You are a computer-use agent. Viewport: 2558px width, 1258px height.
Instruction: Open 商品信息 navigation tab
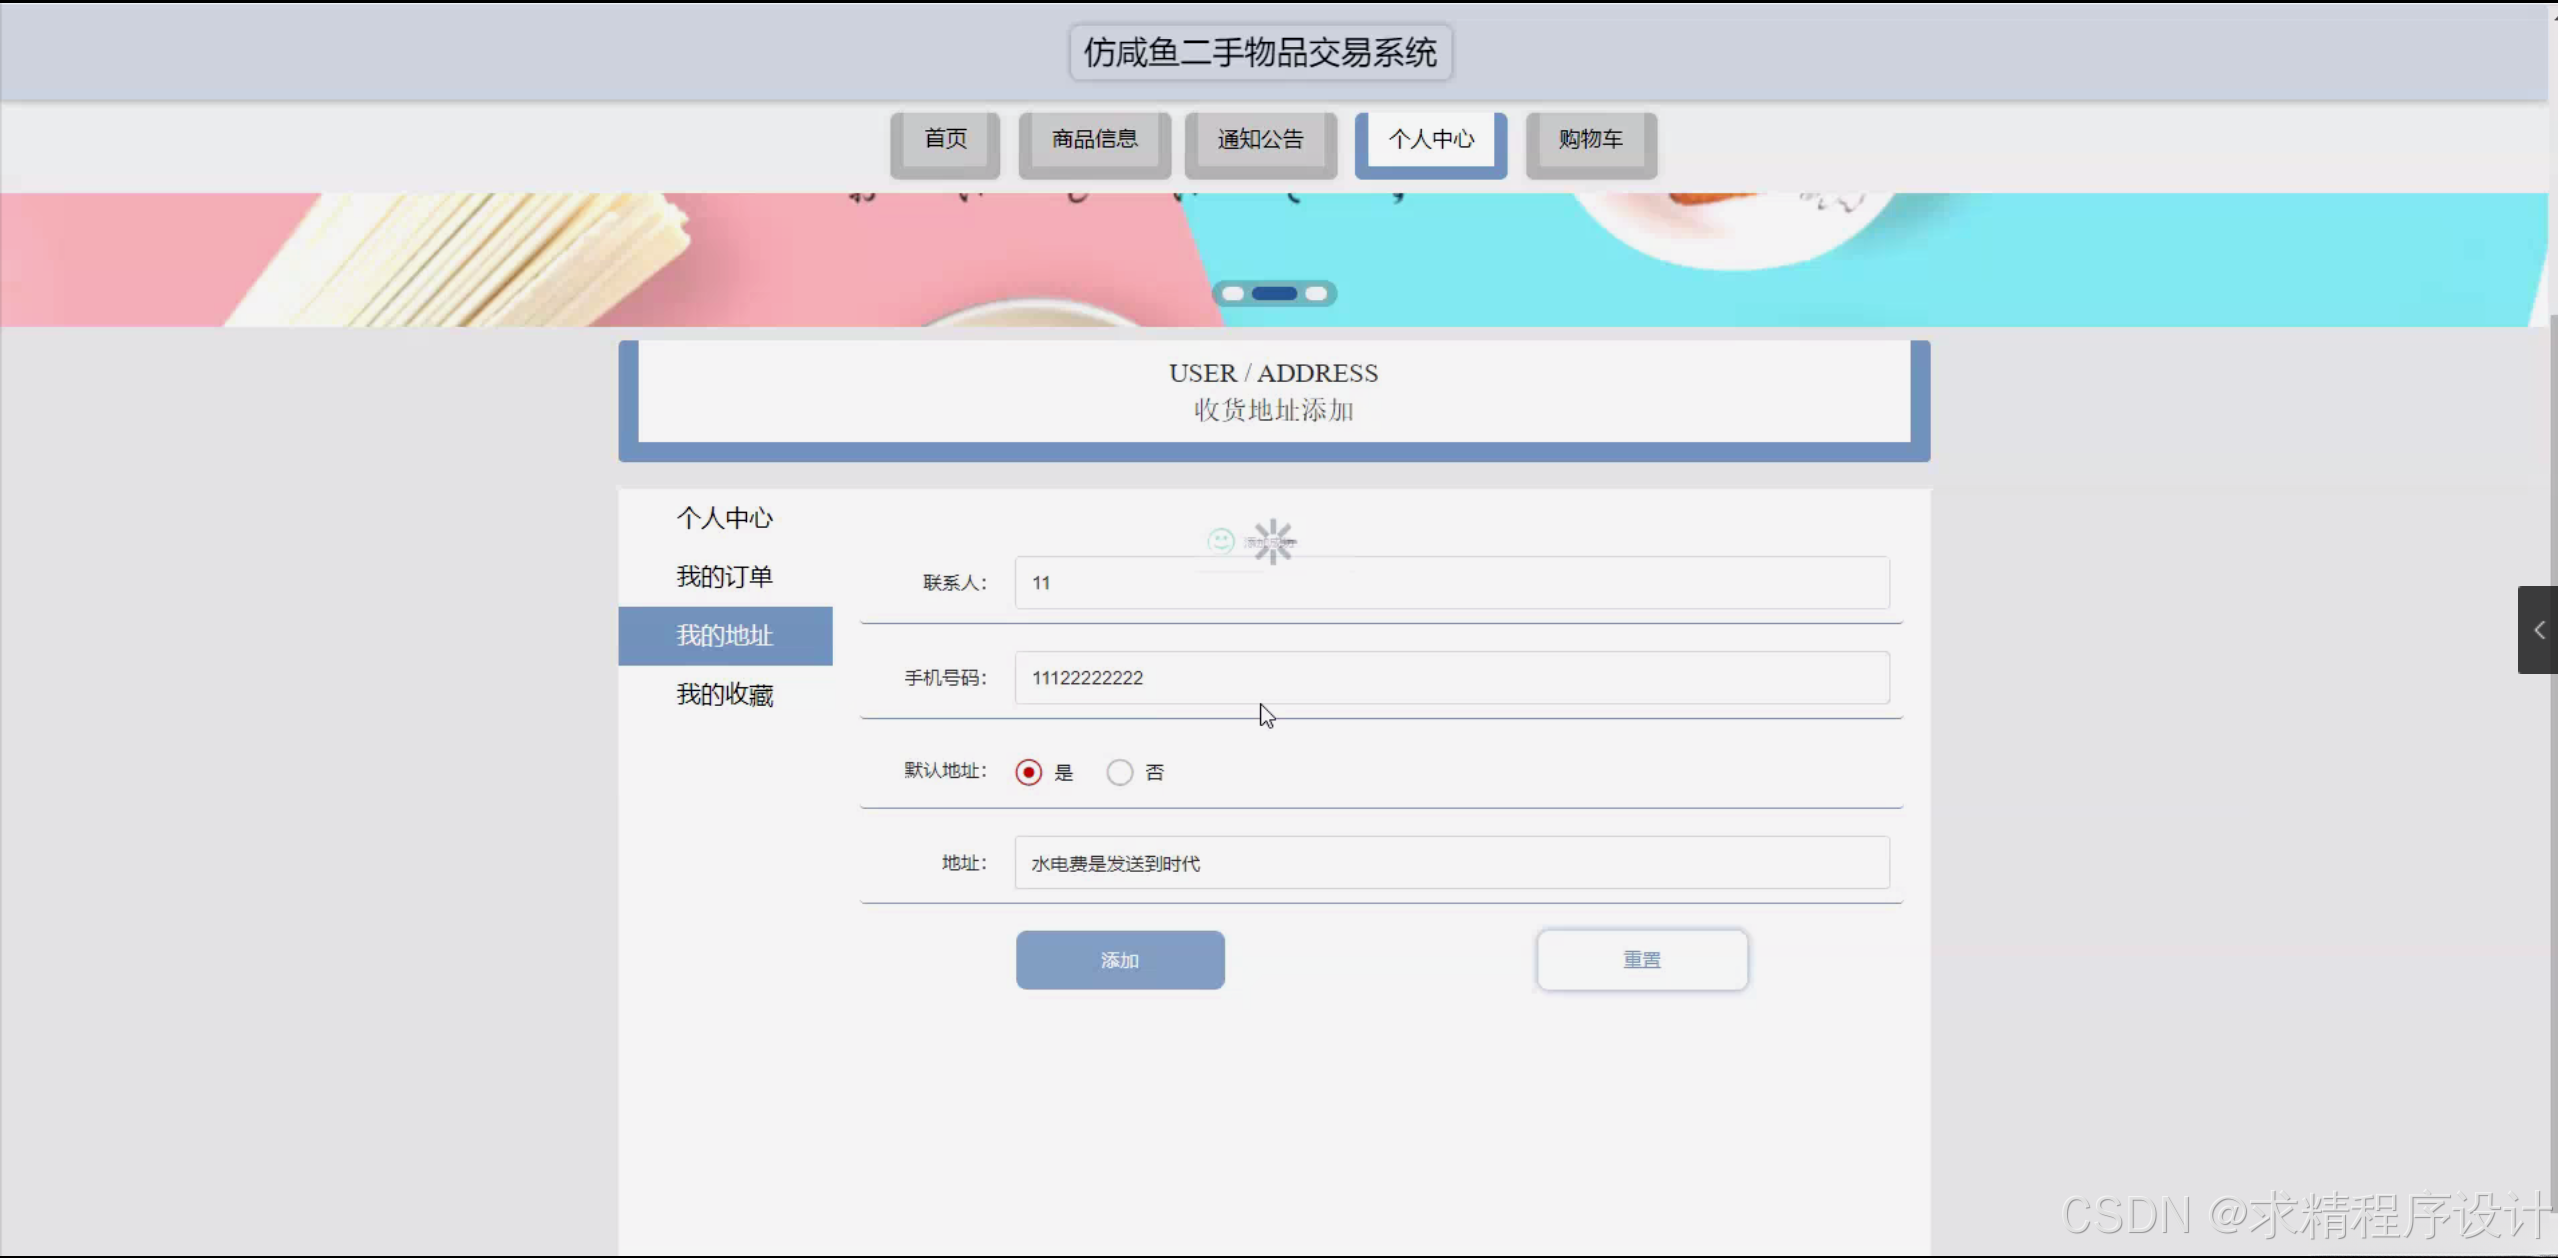[1094, 140]
